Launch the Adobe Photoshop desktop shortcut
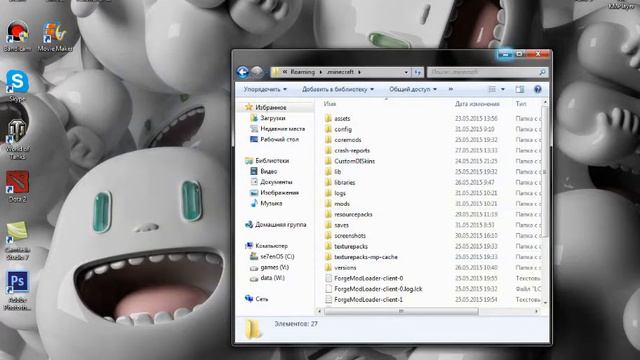 pos(17,290)
